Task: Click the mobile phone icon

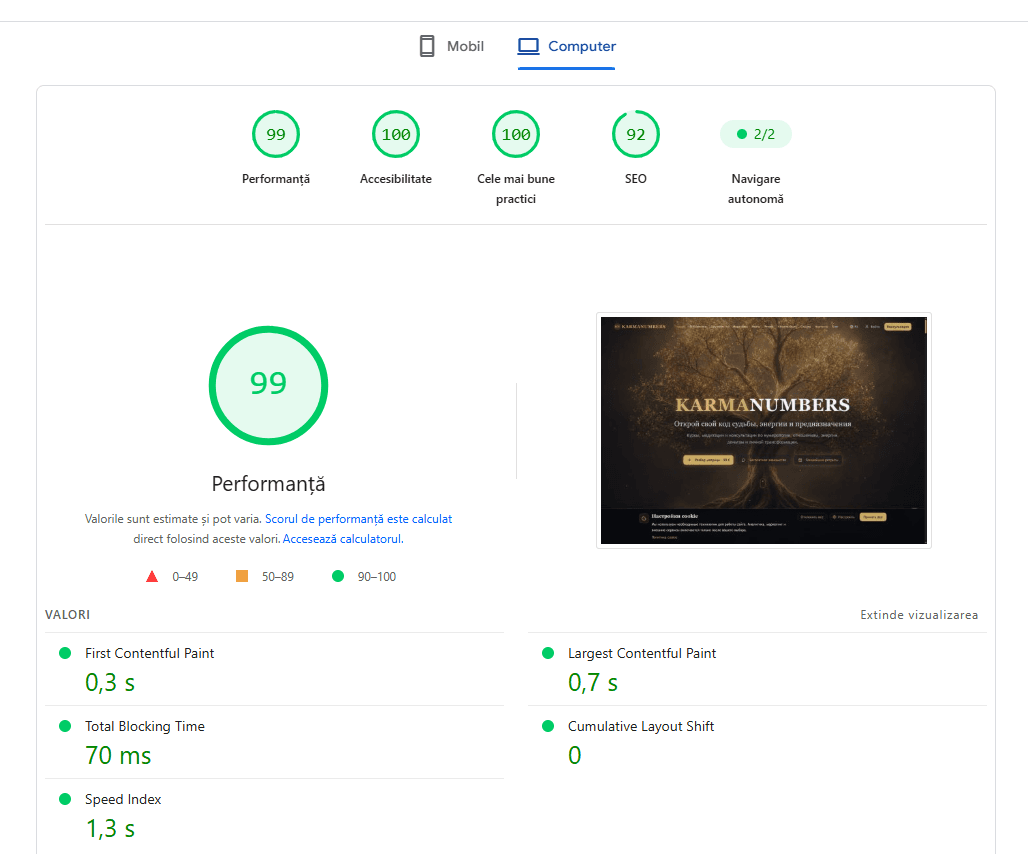Action: [x=427, y=46]
